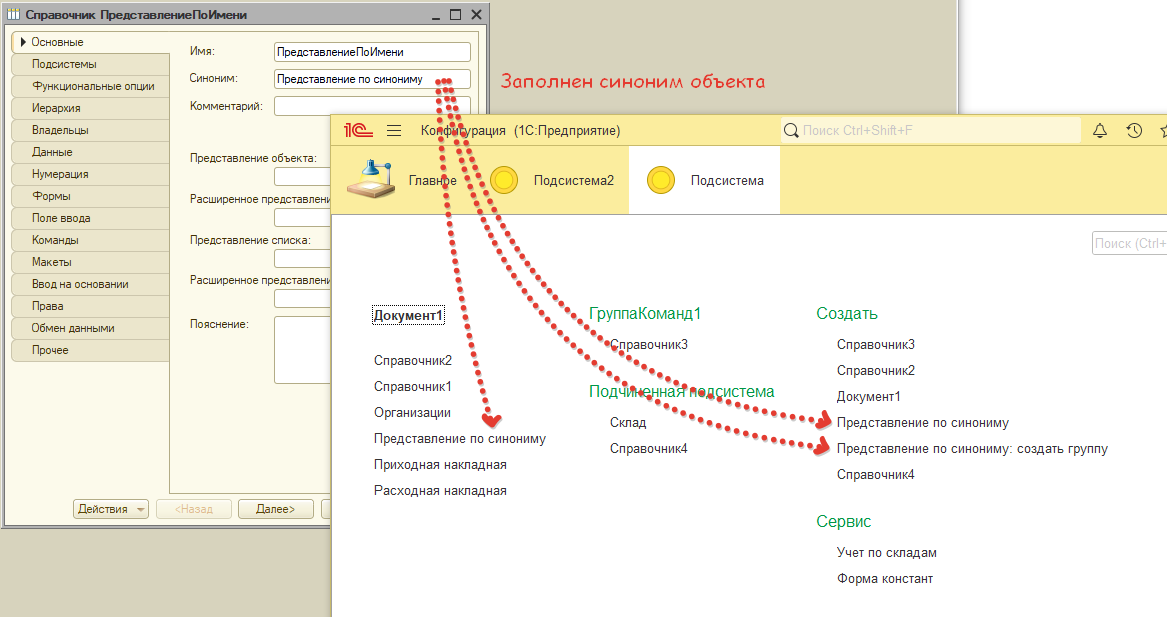Open the Подсистемы tab

click(x=91, y=64)
